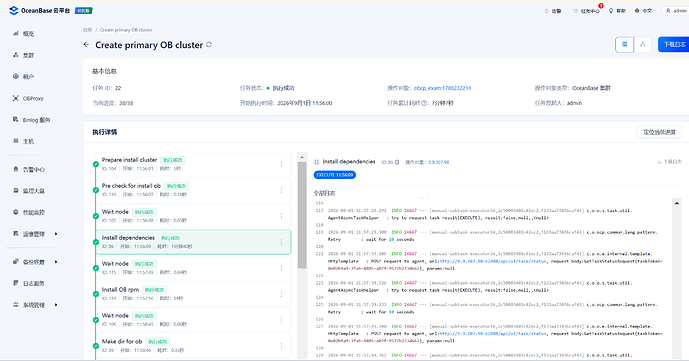Click the help icon next to the task duration label
The height and width of the screenshot is (361, 689).
click(424, 103)
